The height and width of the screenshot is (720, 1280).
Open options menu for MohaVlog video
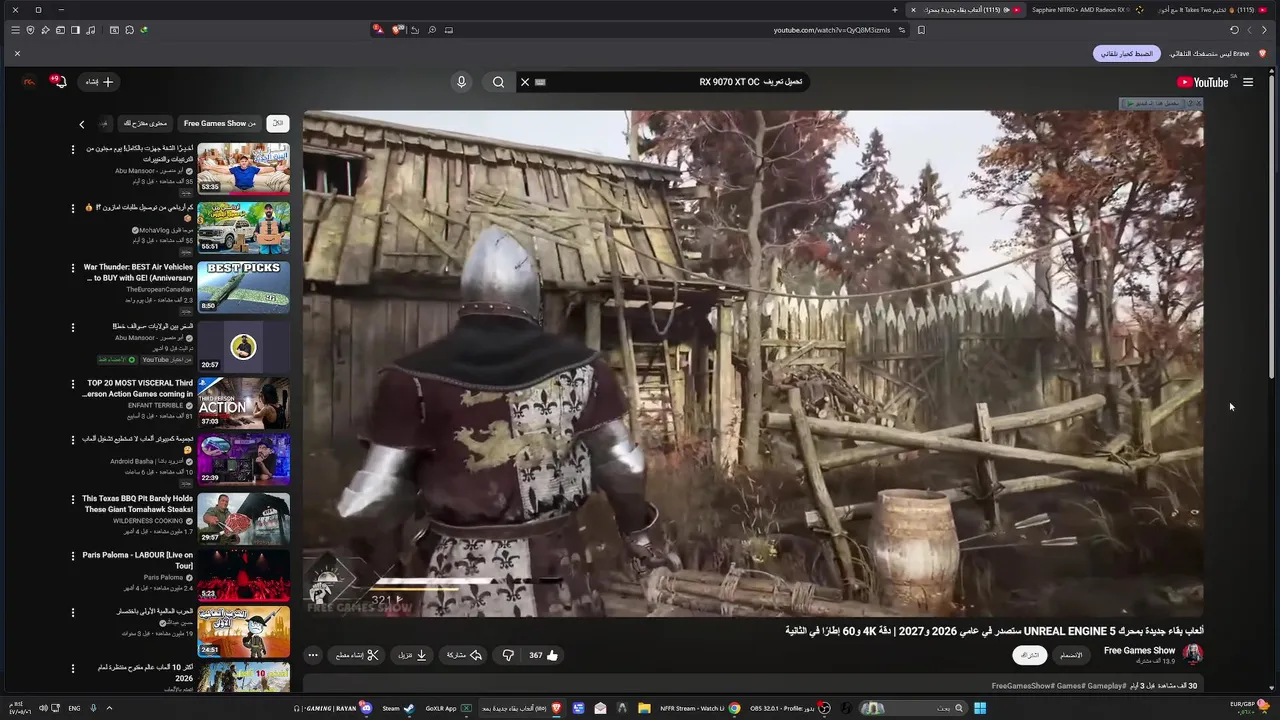pyautogui.click(x=72, y=208)
